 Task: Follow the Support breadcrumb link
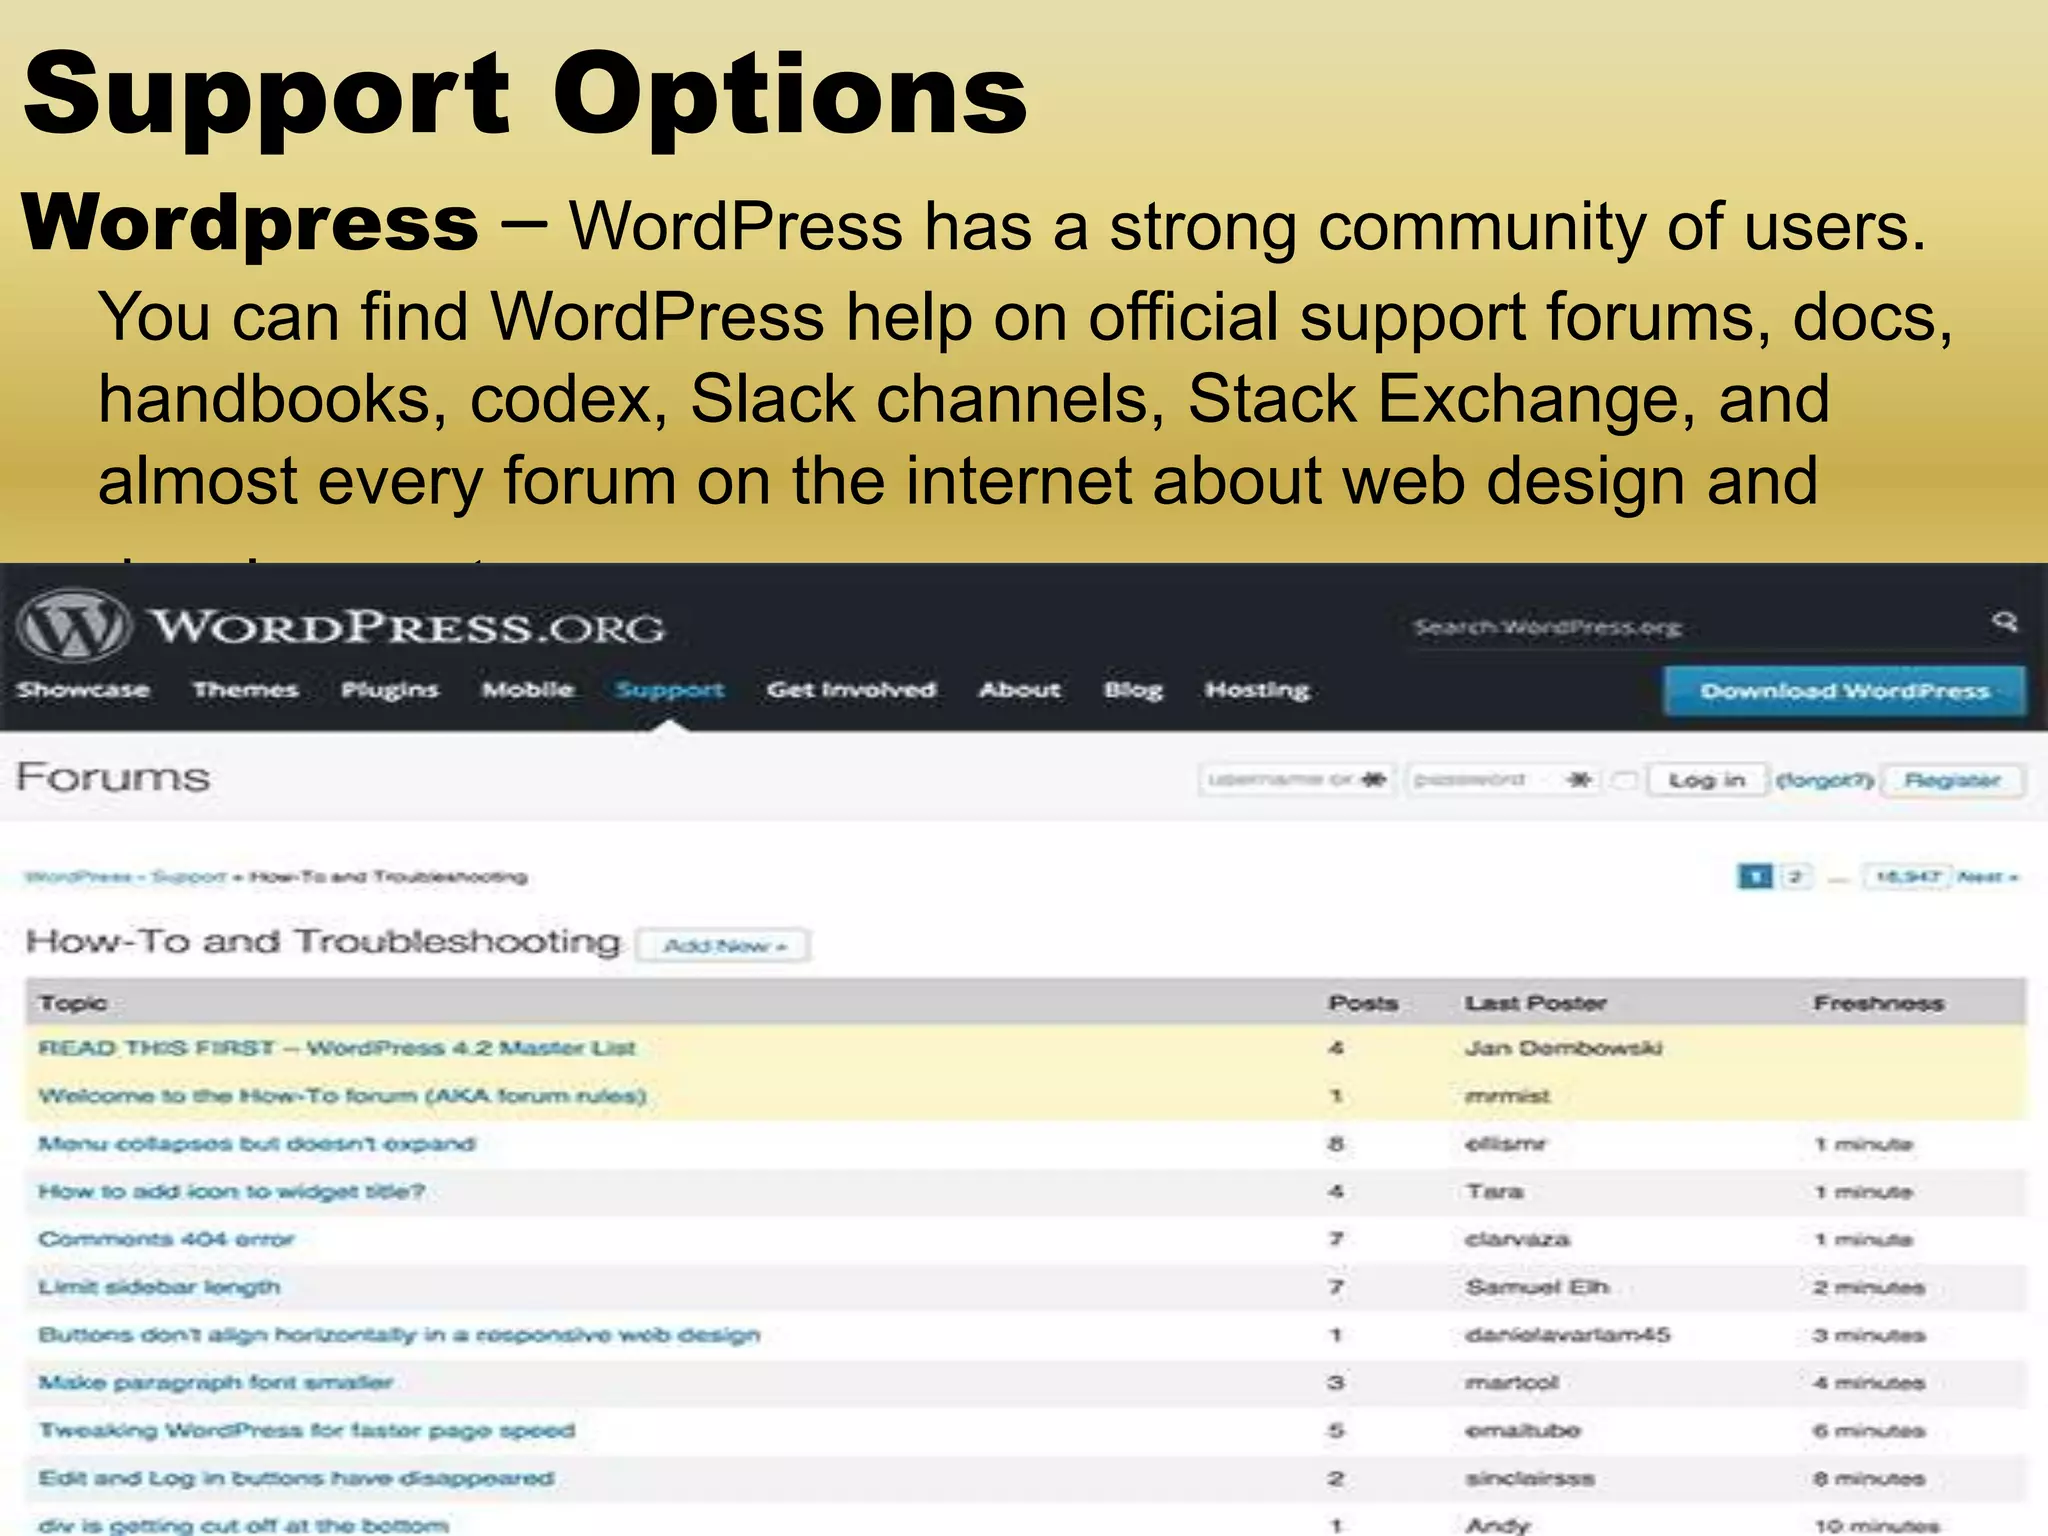pyautogui.click(x=189, y=877)
